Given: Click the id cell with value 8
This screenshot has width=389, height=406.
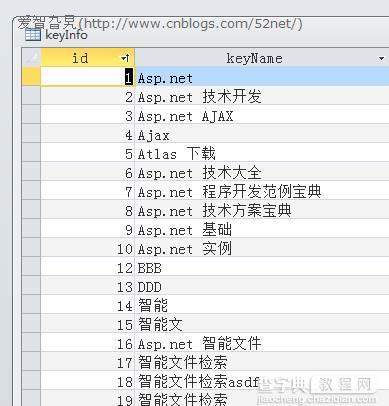Looking at the screenshot, I should 88,210.
